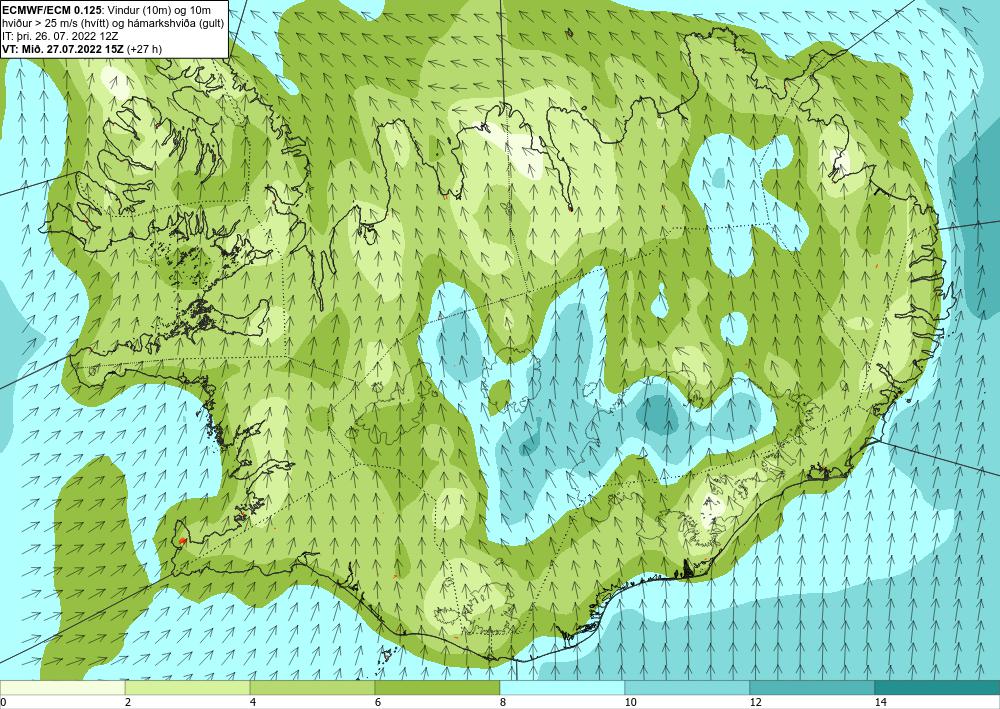Select the title line 'ECMWF/ECM 0.125: Vindur (10m) og 10m'
The image size is (1000, 709).
pyautogui.click(x=107, y=10)
